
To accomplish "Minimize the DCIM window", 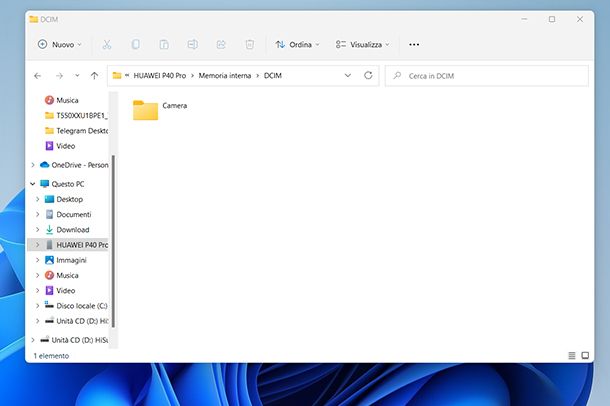I will (x=524, y=19).
